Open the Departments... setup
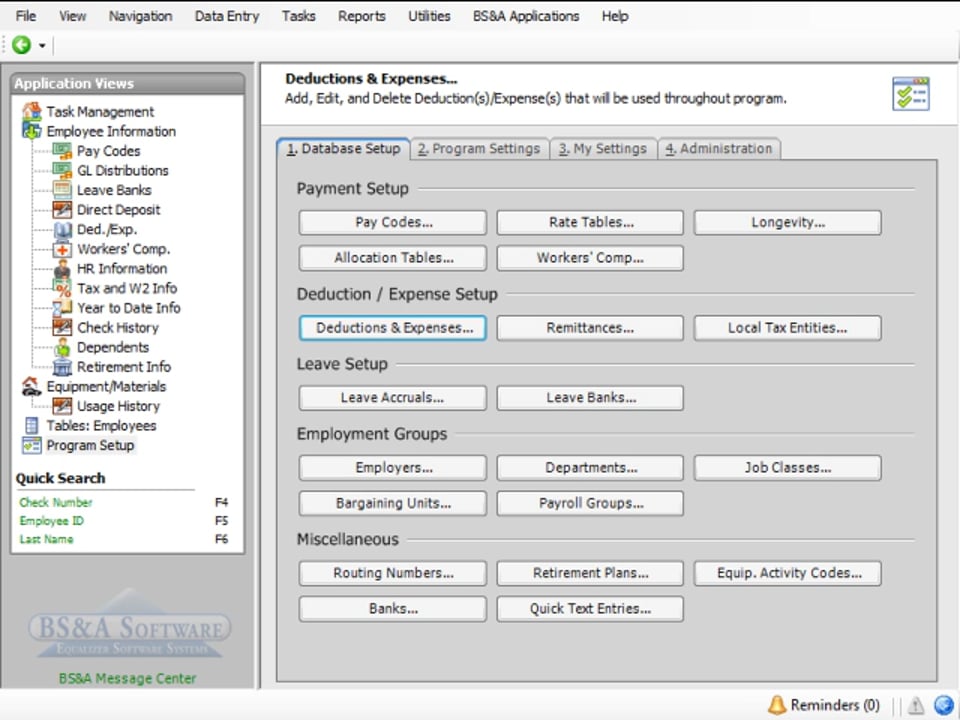 [590, 467]
